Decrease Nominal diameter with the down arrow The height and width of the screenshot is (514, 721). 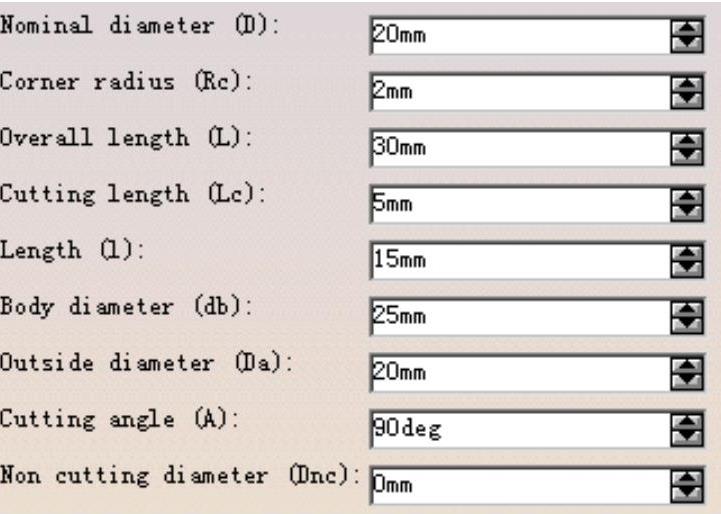coord(687,41)
